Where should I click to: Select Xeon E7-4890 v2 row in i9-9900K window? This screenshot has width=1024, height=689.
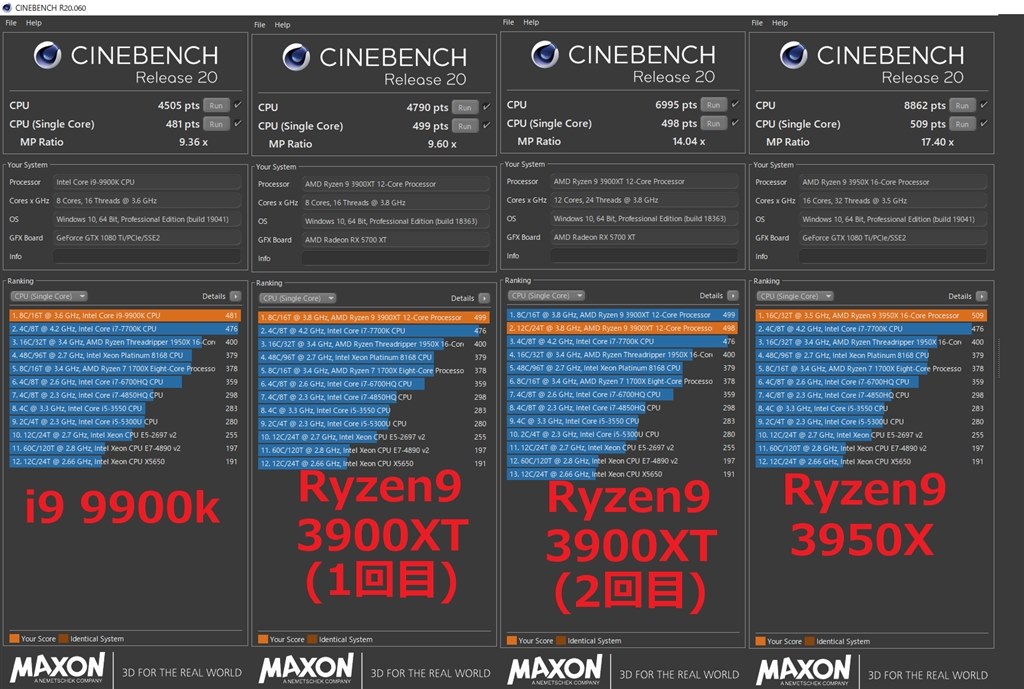(125, 448)
